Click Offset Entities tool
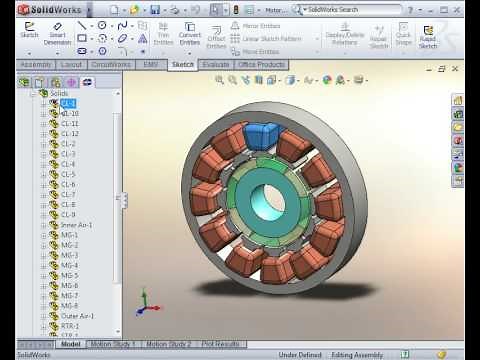The image size is (480, 360). click(216, 37)
